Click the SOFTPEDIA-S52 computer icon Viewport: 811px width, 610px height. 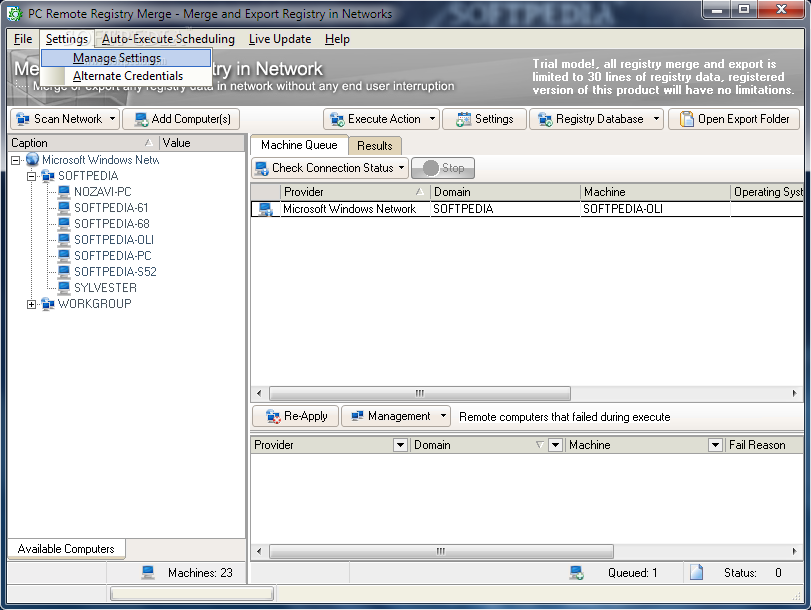(x=64, y=272)
